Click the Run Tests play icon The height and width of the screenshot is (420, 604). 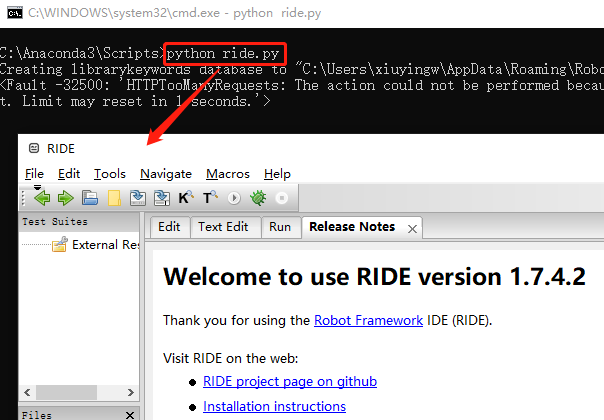pyautogui.click(x=234, y=198)
